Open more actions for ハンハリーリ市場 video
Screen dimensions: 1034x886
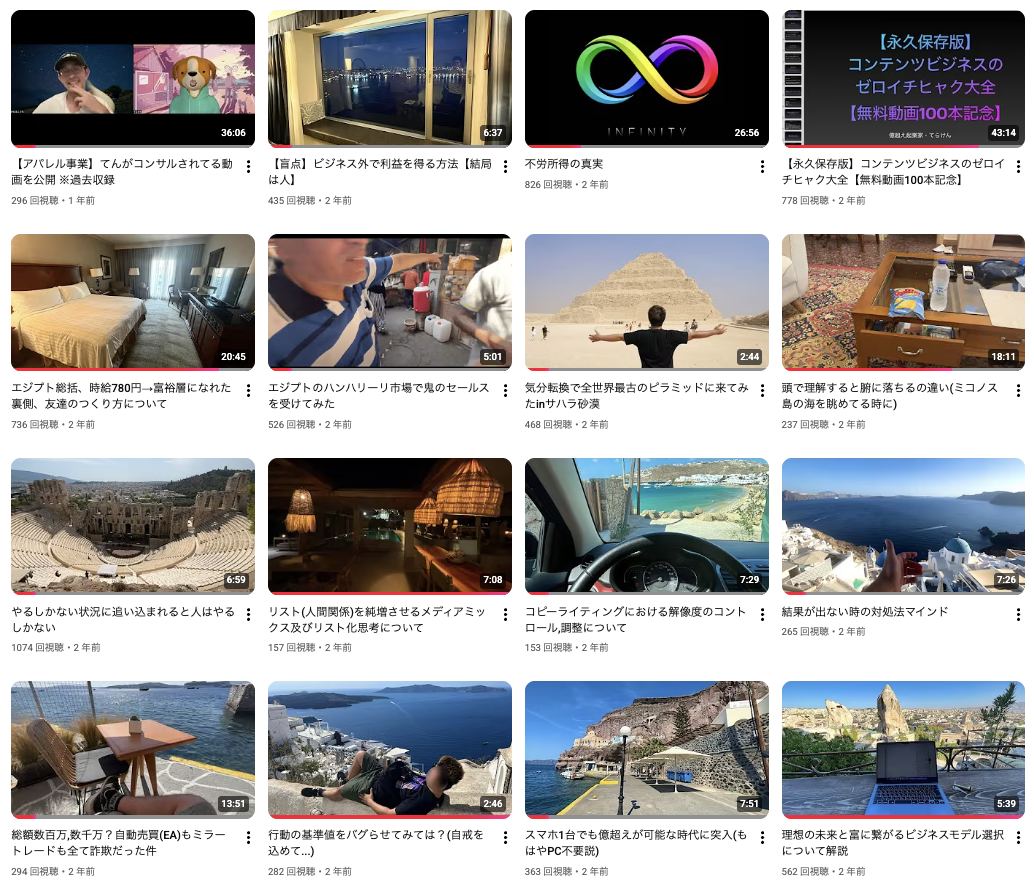point(505,391)
